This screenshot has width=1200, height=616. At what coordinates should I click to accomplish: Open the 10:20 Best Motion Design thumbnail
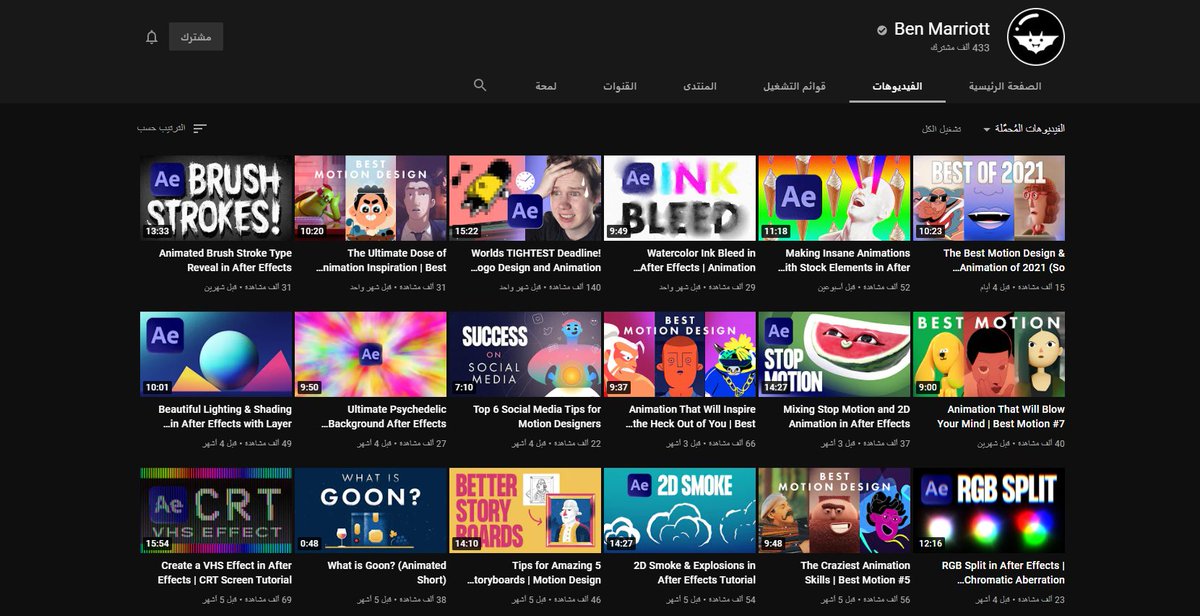(371, 198)
